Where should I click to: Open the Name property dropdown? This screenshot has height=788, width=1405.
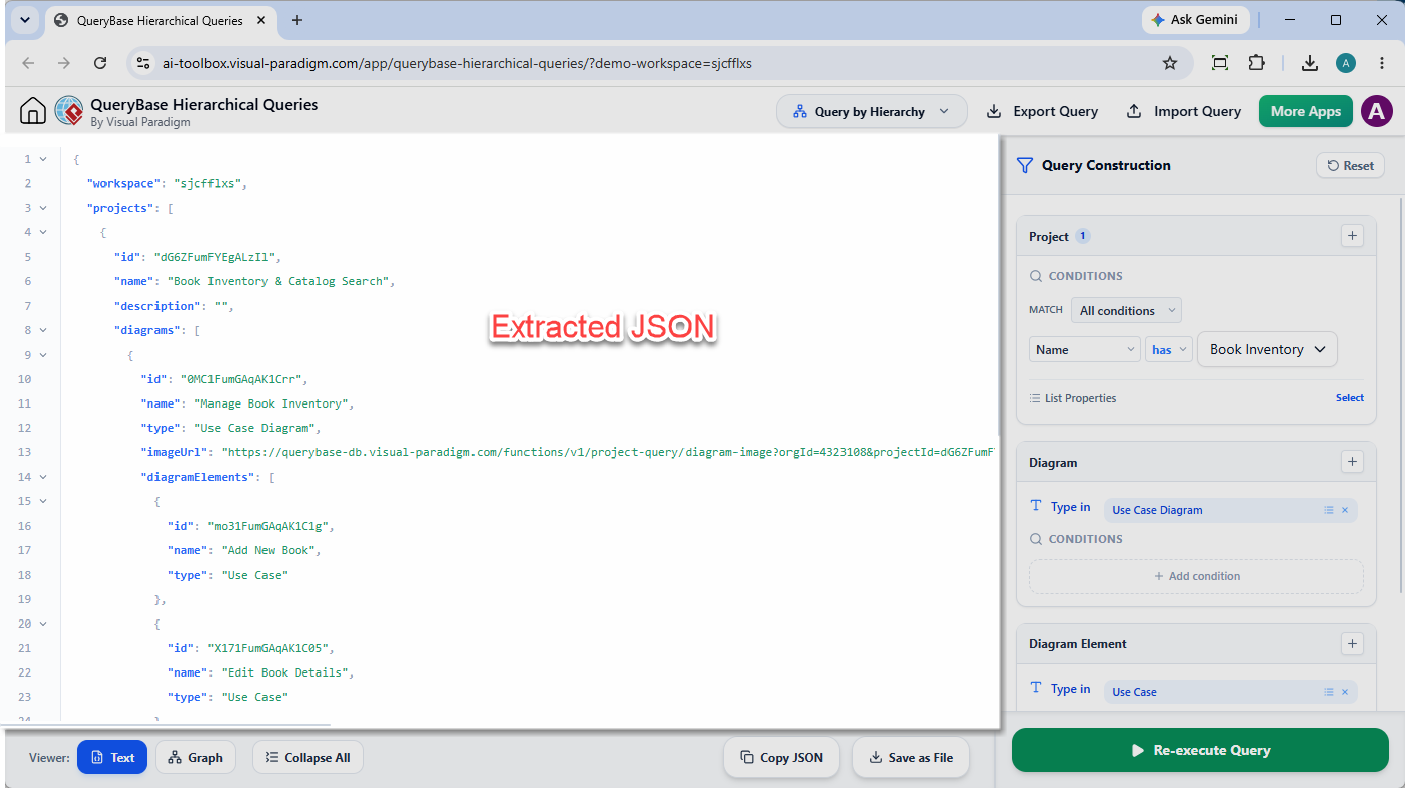[x=1084, y=349]
